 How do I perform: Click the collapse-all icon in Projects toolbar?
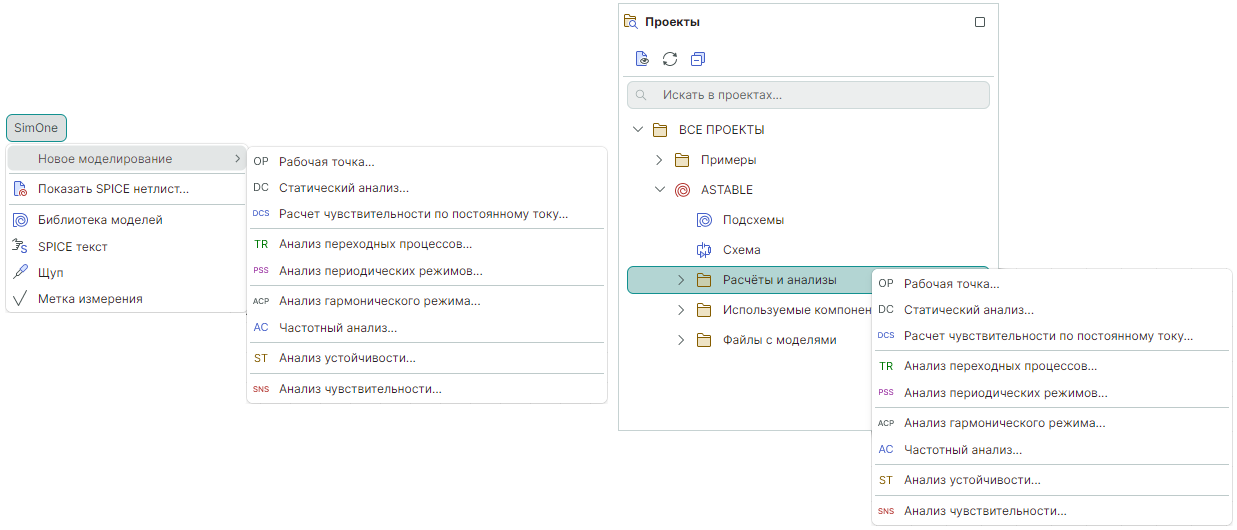(x=698, y=59)
